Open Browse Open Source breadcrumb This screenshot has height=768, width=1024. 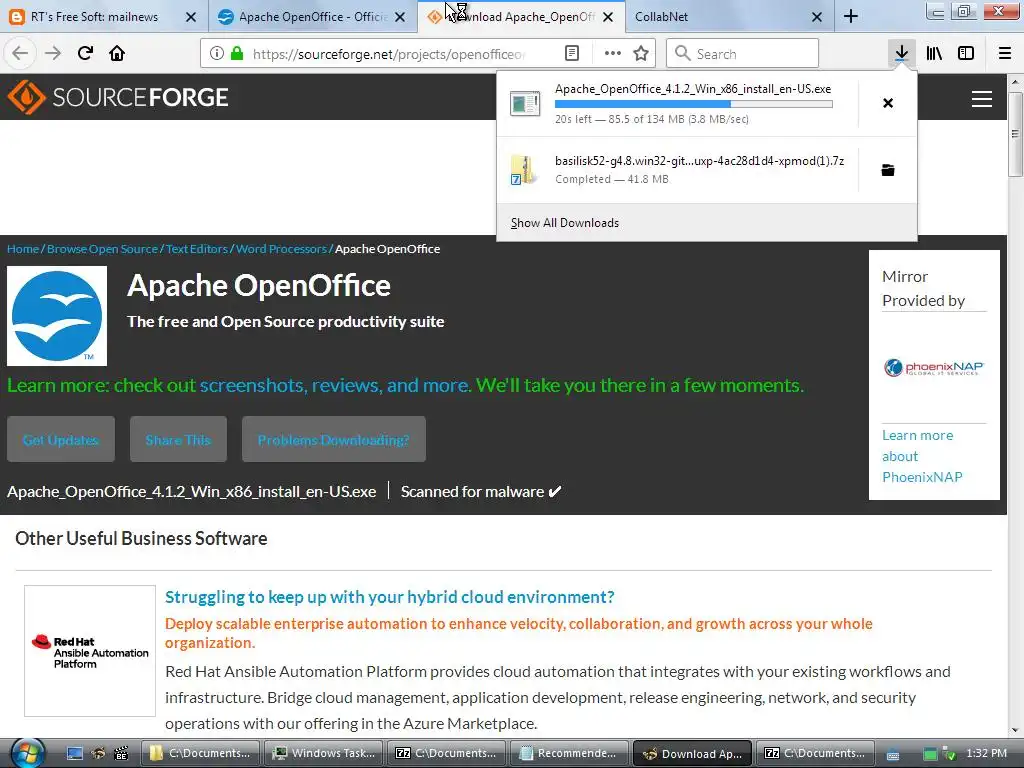click(x=103, y=249)
